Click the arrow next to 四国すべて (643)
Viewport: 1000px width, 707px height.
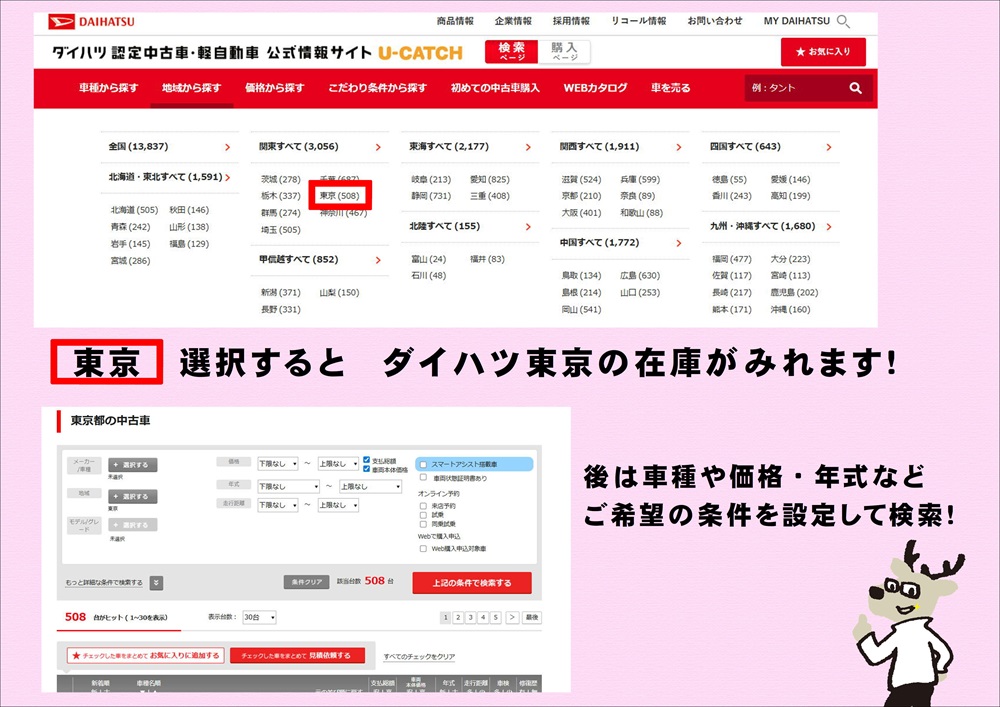[x=829, y=147]
